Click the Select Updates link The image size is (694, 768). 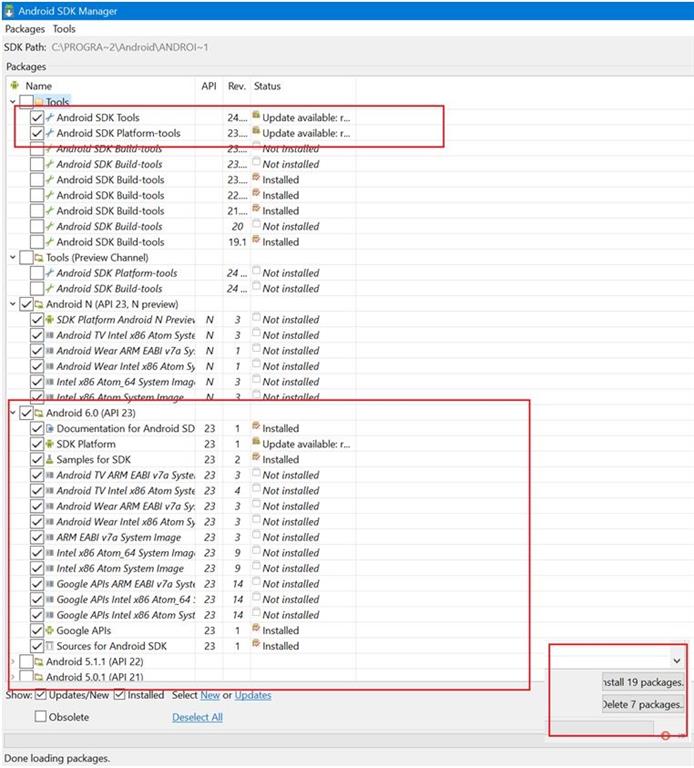pos(253,695)
